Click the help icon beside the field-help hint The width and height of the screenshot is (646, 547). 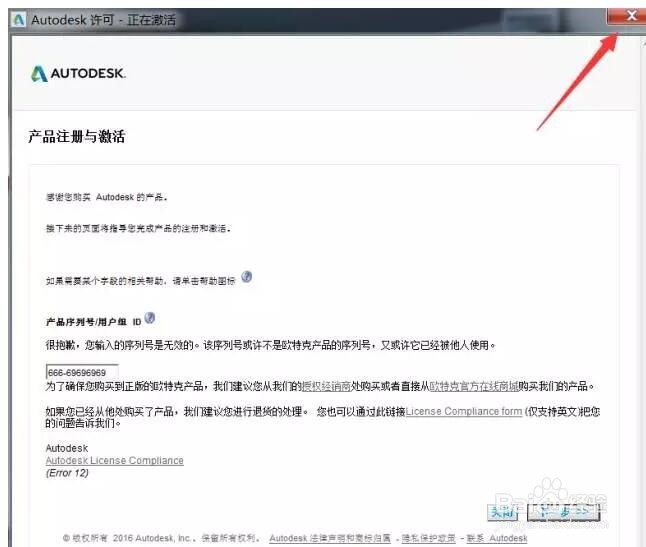coord(246,277)
